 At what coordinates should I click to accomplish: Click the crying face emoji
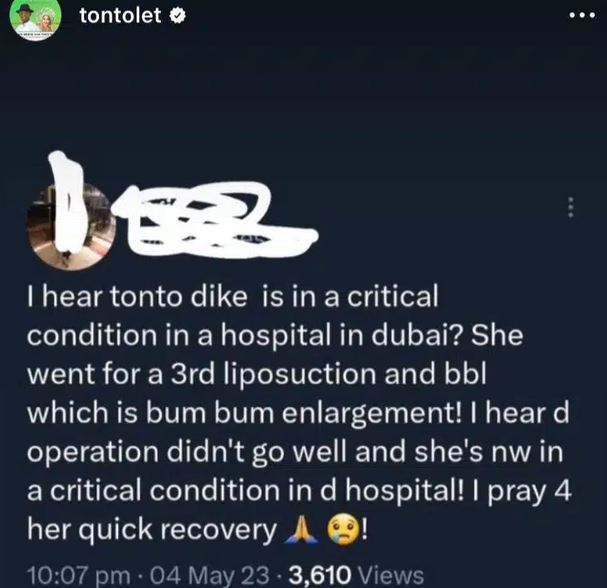[x=342, y=531]
